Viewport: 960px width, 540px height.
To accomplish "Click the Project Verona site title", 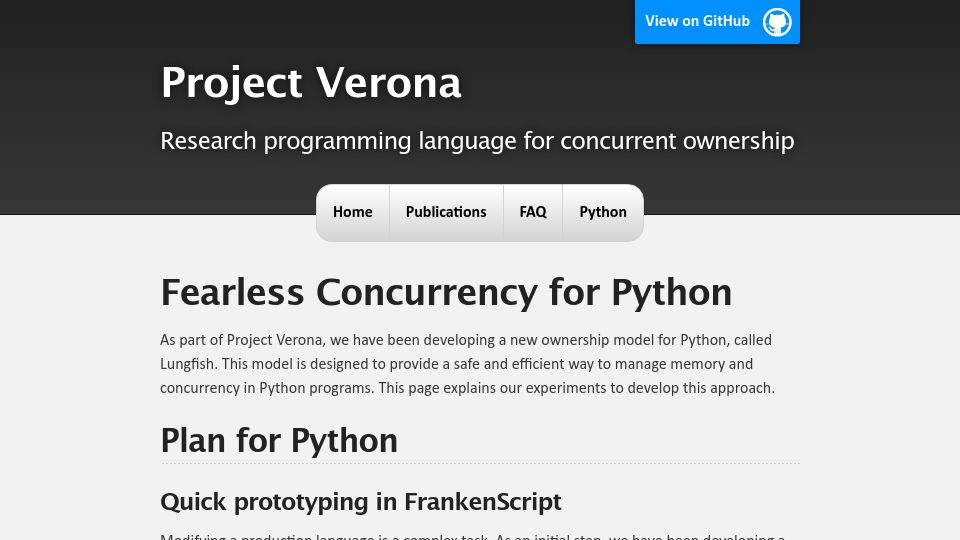I will point(310,83).
